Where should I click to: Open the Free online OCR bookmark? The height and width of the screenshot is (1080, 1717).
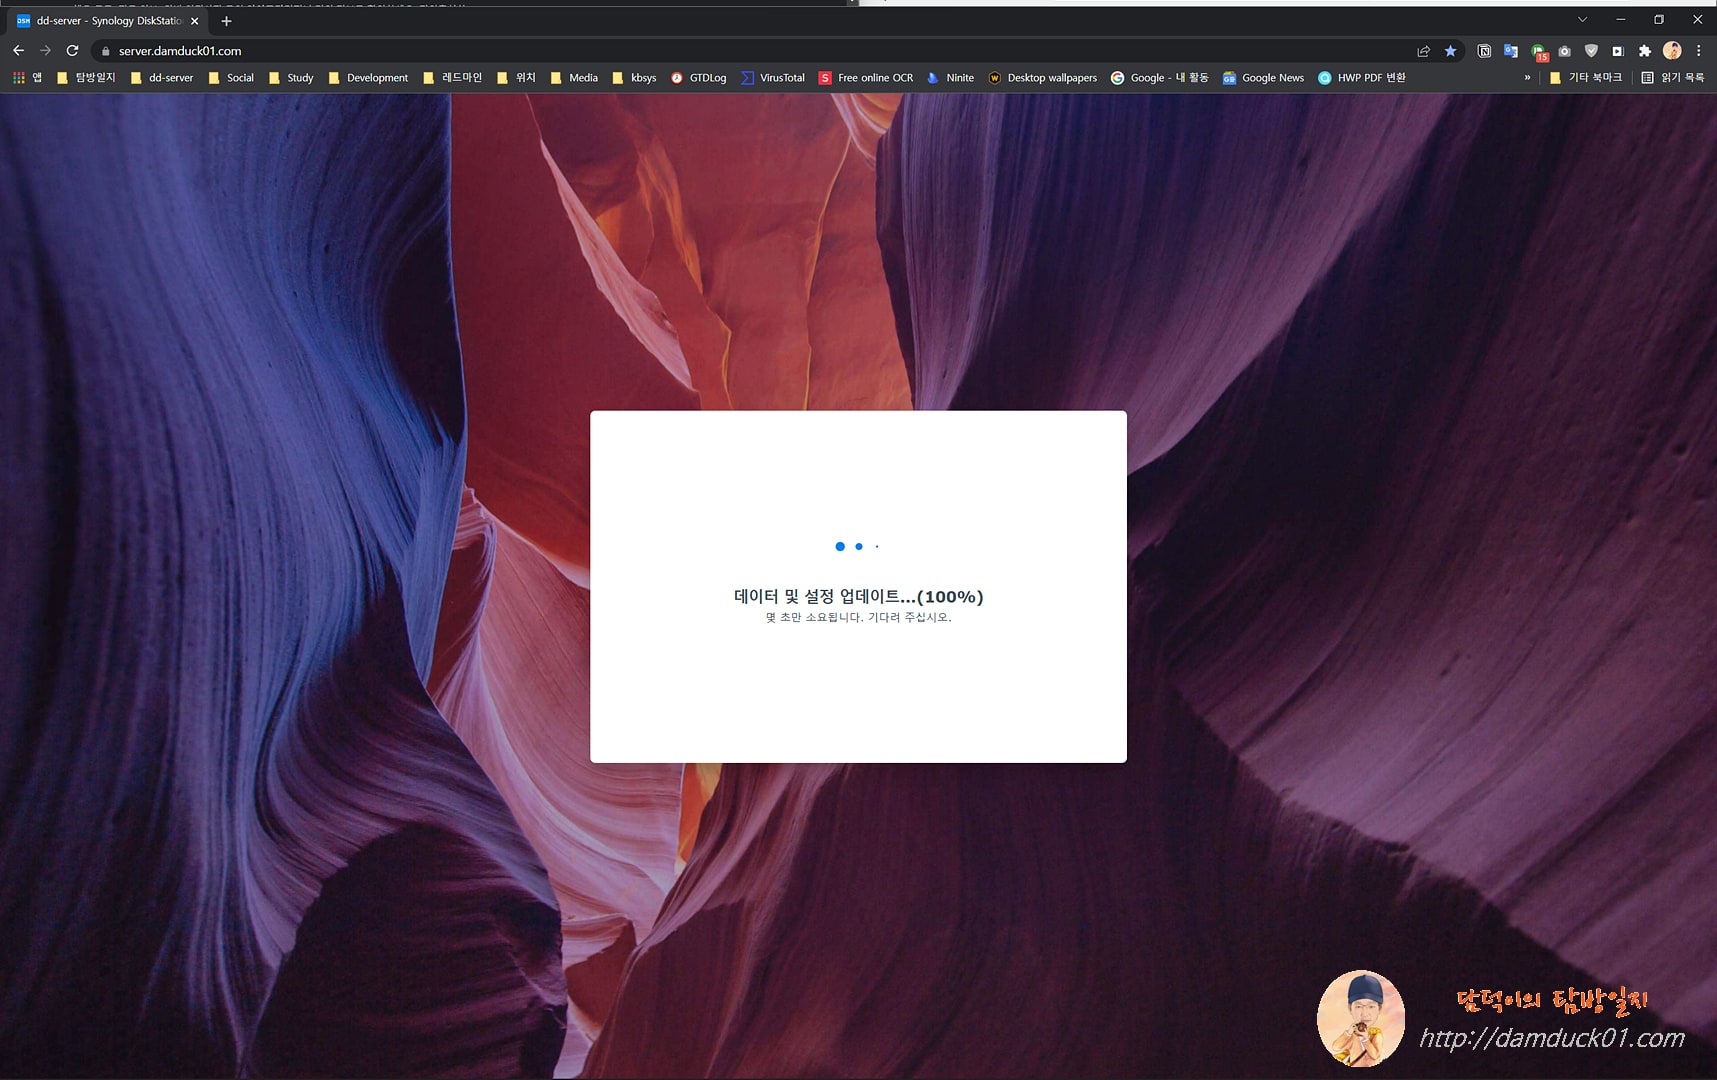[x=865, y=77]
